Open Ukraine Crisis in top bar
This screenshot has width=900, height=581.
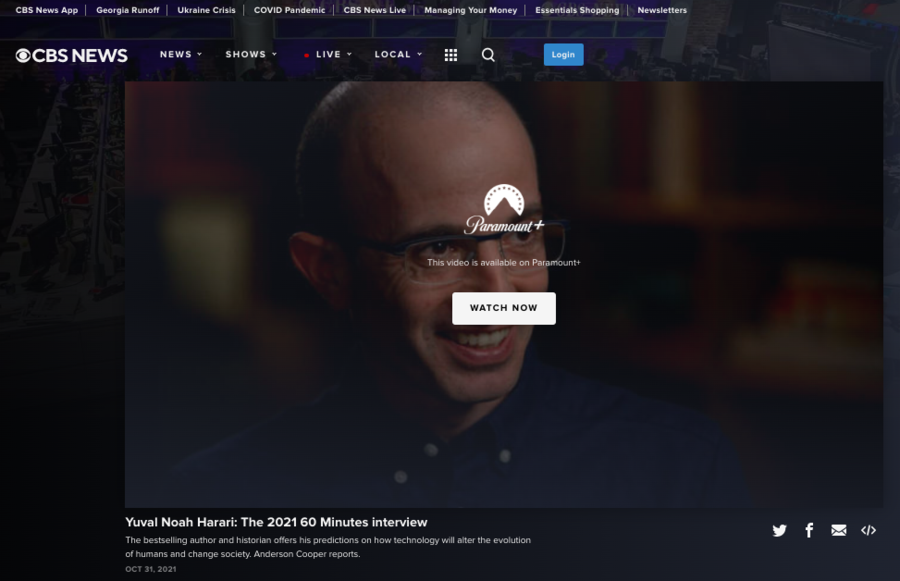207,10
